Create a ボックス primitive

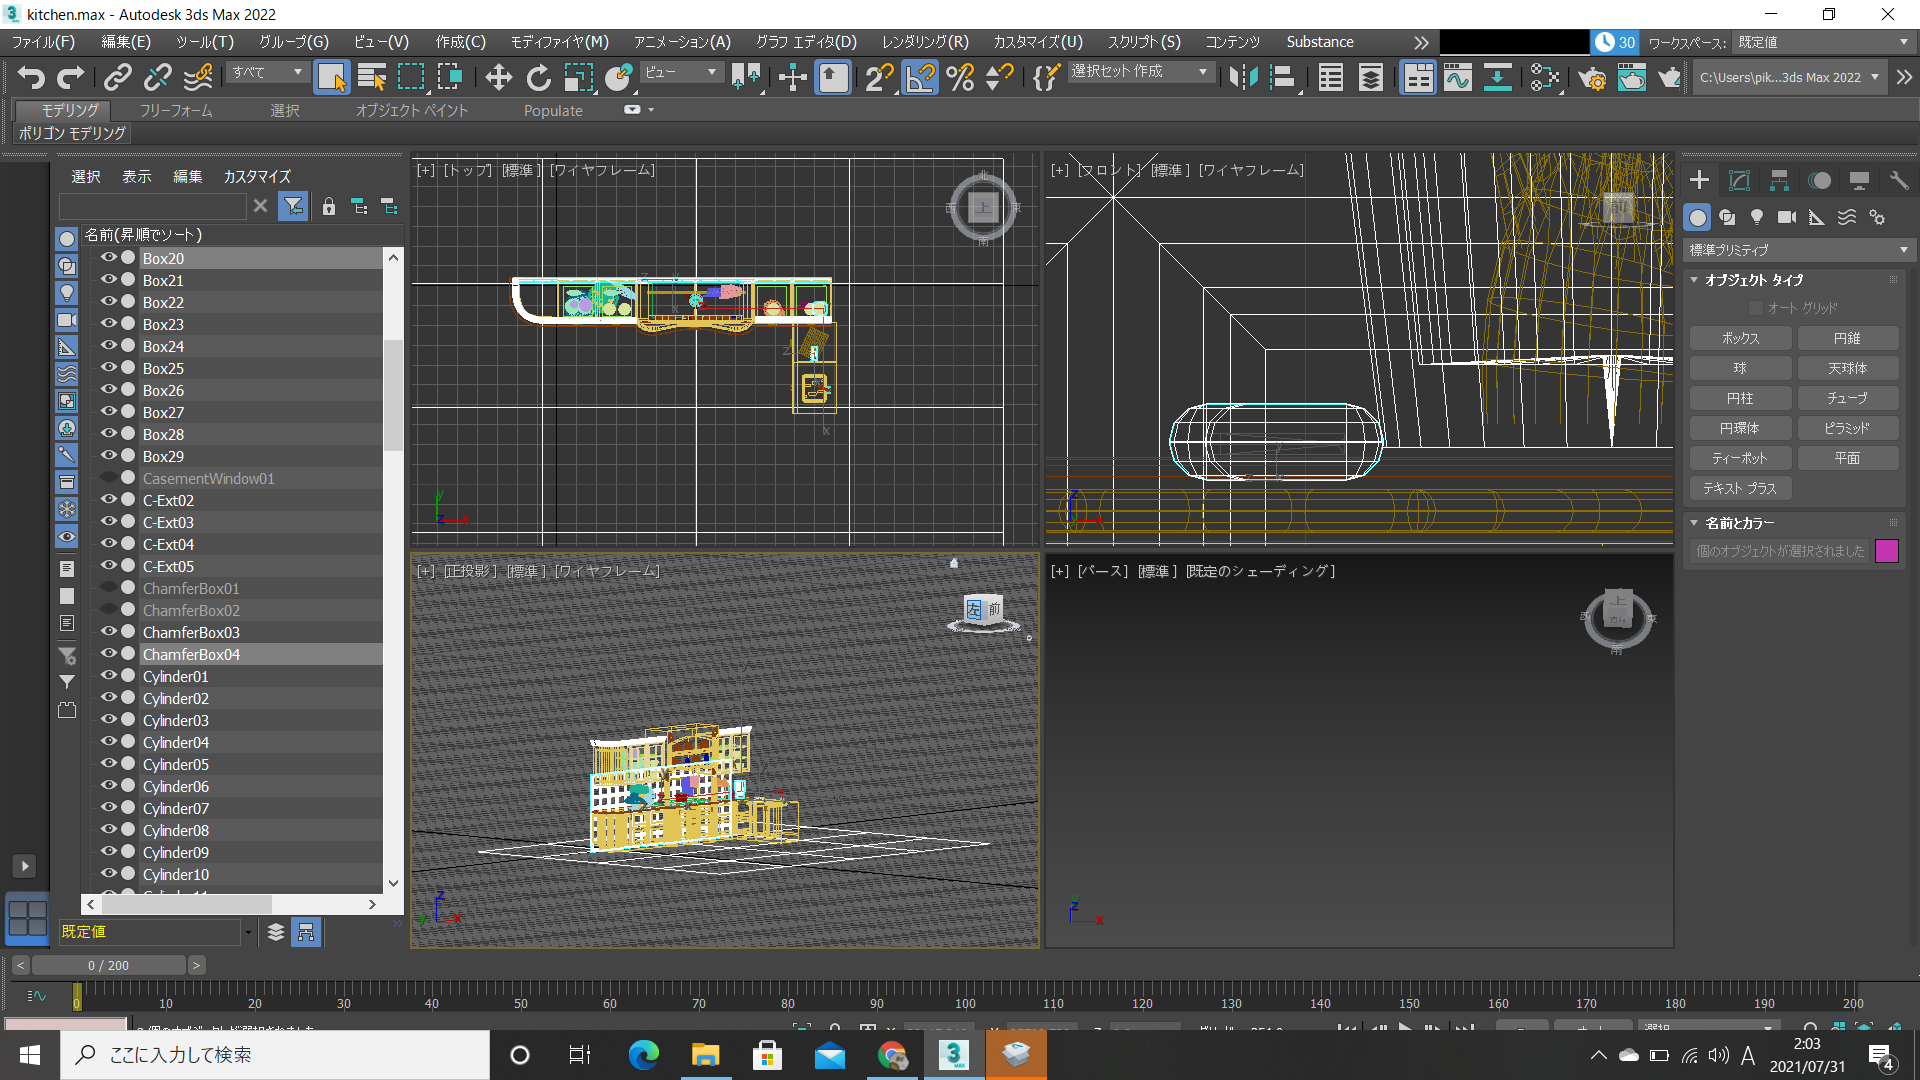tap(1740, 338)
